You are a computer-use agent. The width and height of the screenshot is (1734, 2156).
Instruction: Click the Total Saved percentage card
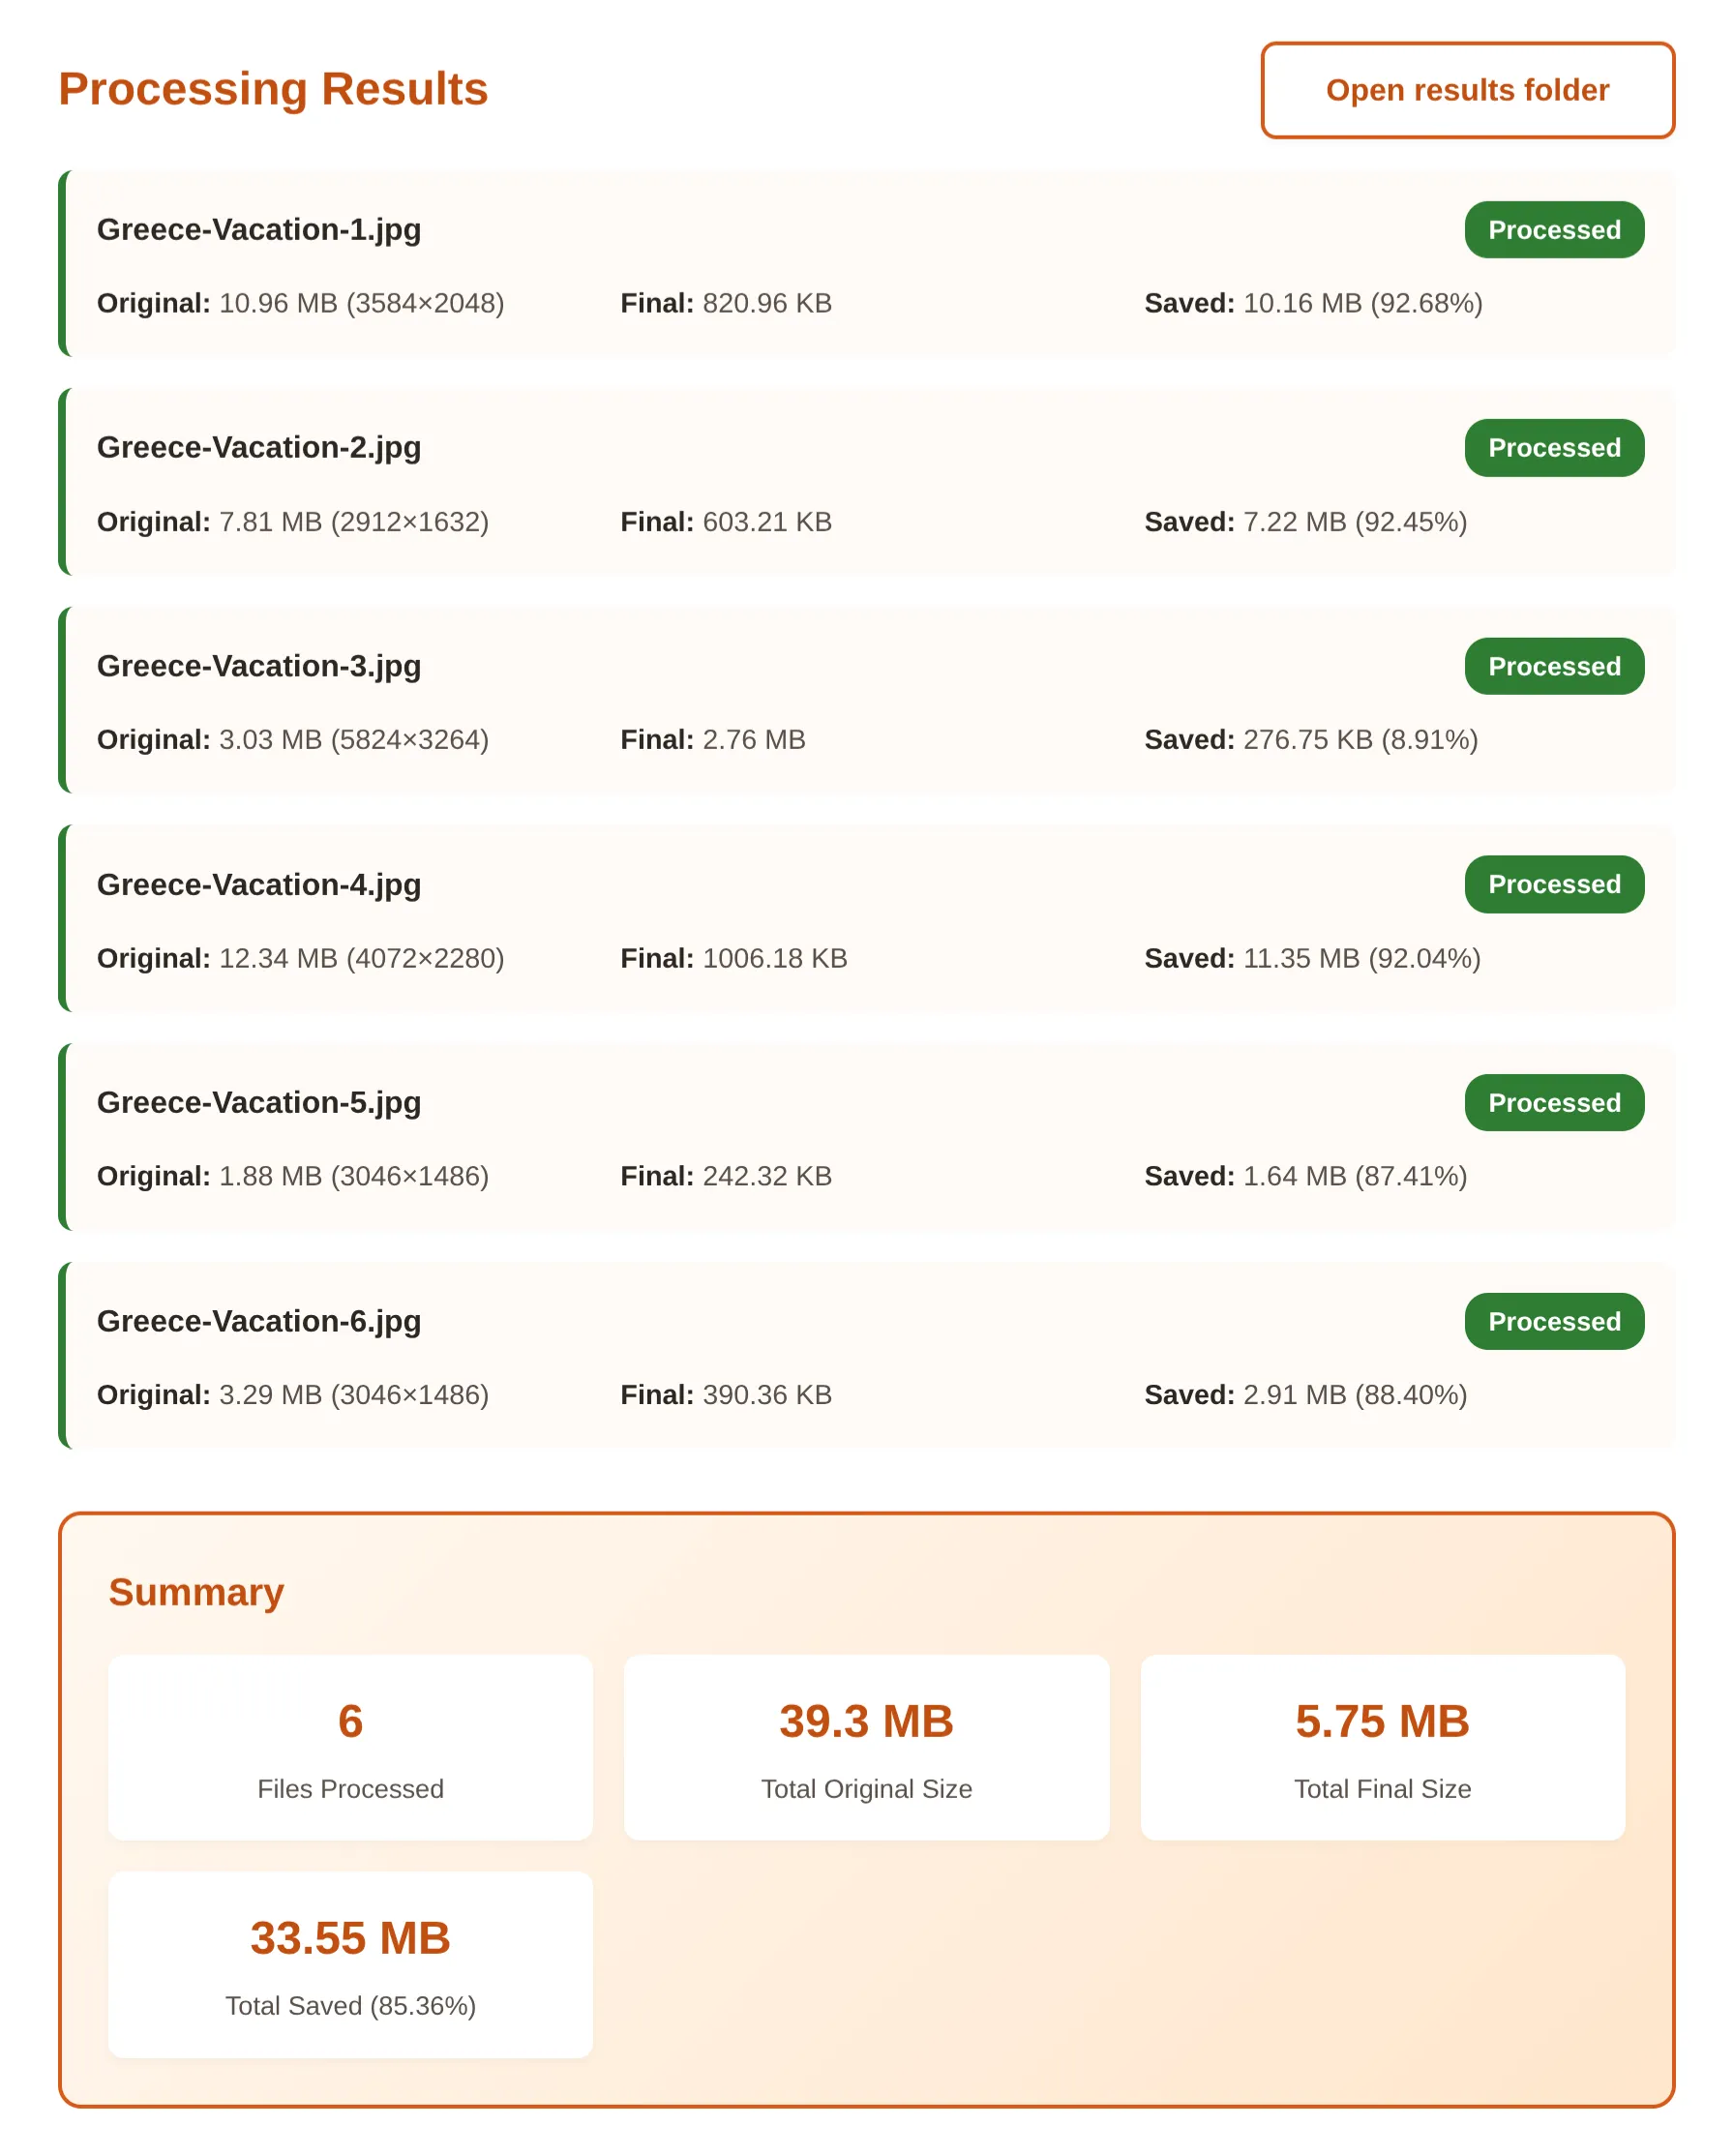tap(349, 1963)
